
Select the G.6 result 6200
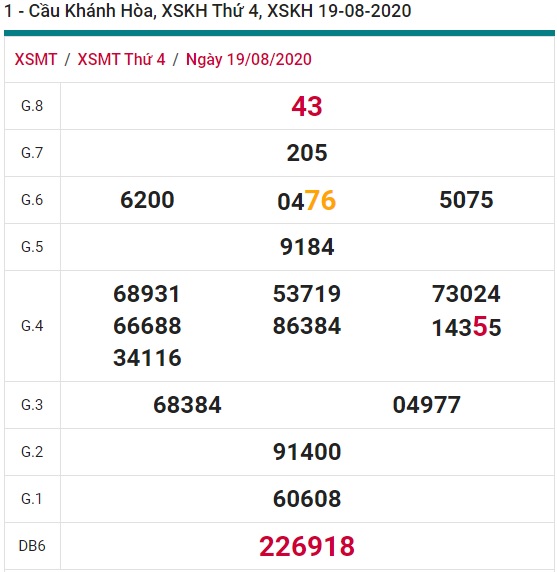click(x=147, y=200)
